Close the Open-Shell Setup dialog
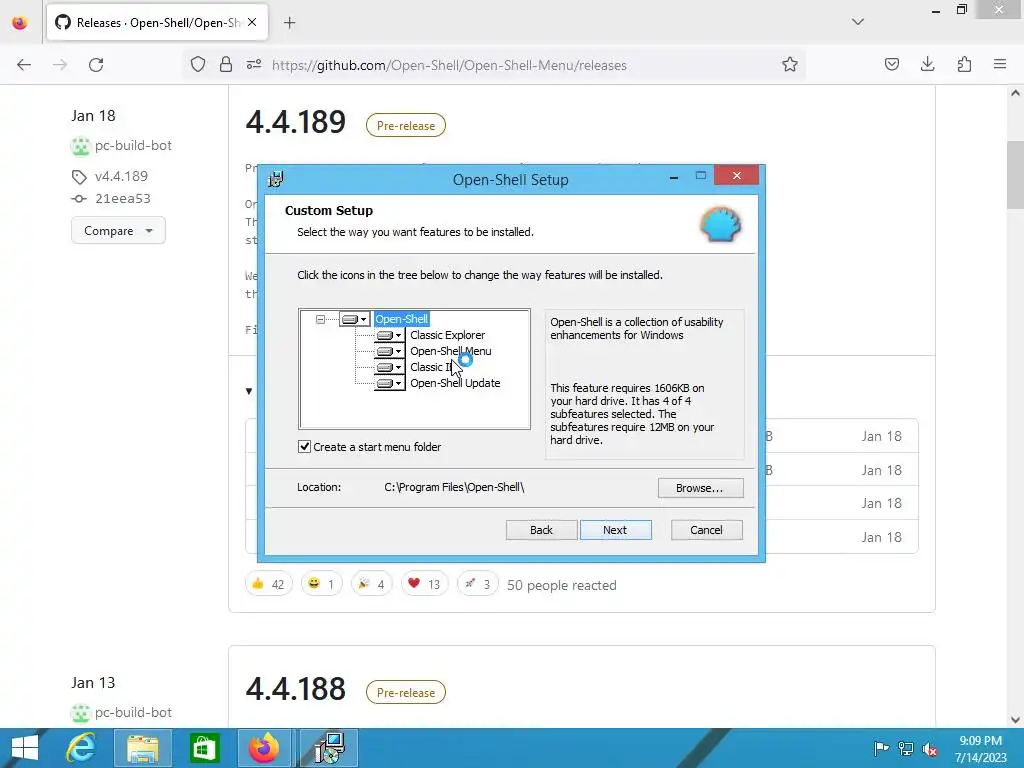 click(x=737, y=175)
